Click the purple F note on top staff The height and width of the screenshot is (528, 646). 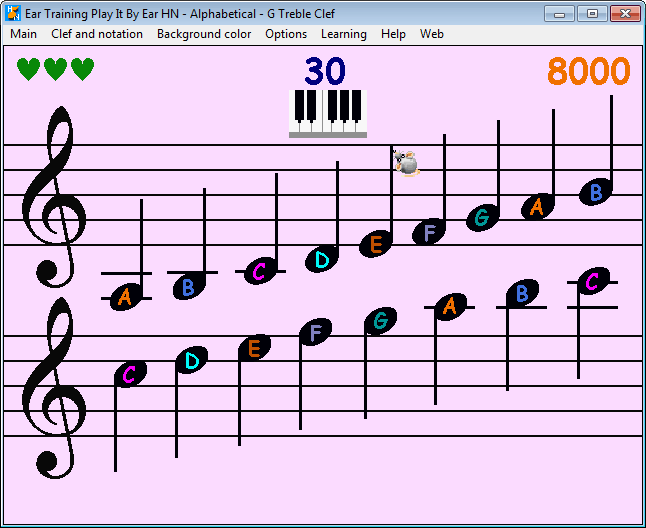(x=429, y=232)
